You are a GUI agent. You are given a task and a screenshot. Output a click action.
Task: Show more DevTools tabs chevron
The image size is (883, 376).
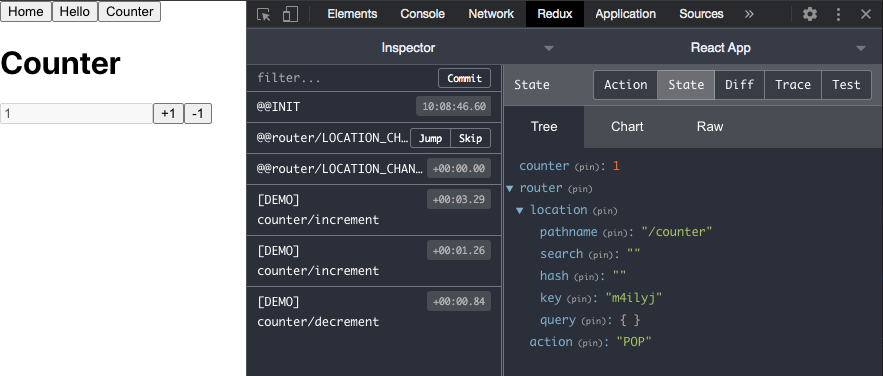pos(749,14)
